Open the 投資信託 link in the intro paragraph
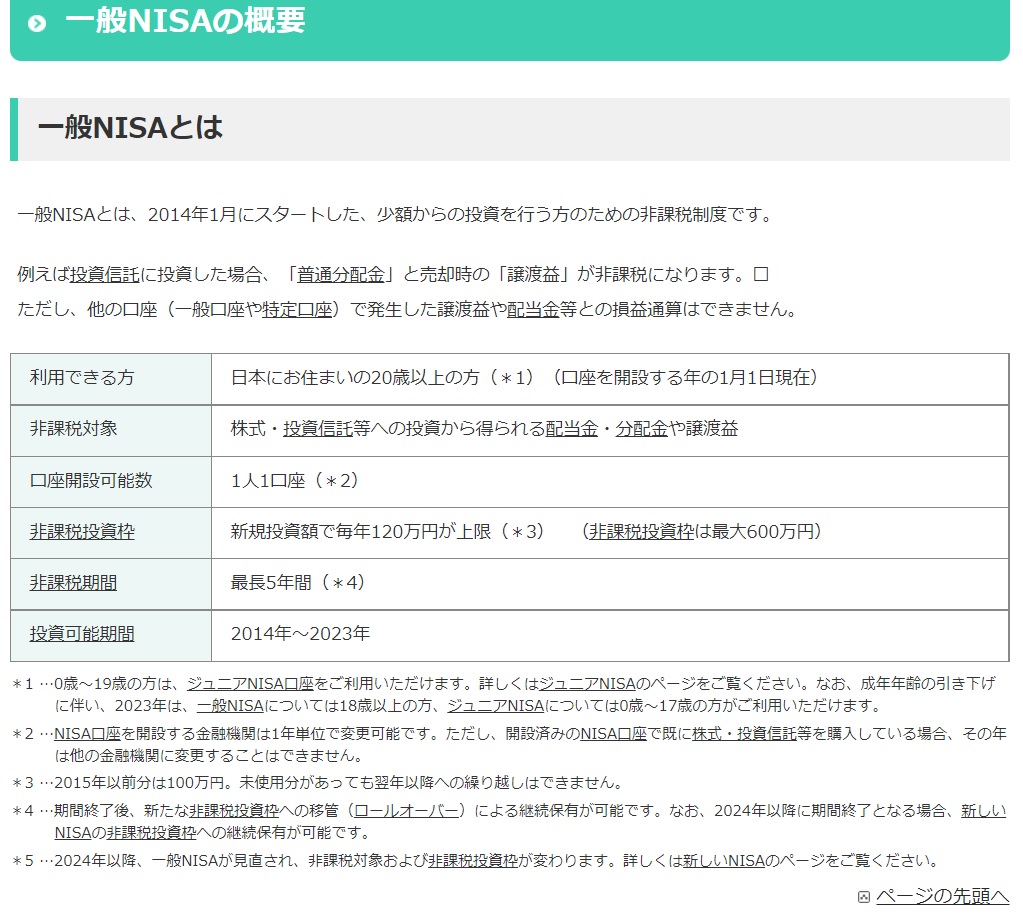1023x915 pixels. [x=104, y=275]
